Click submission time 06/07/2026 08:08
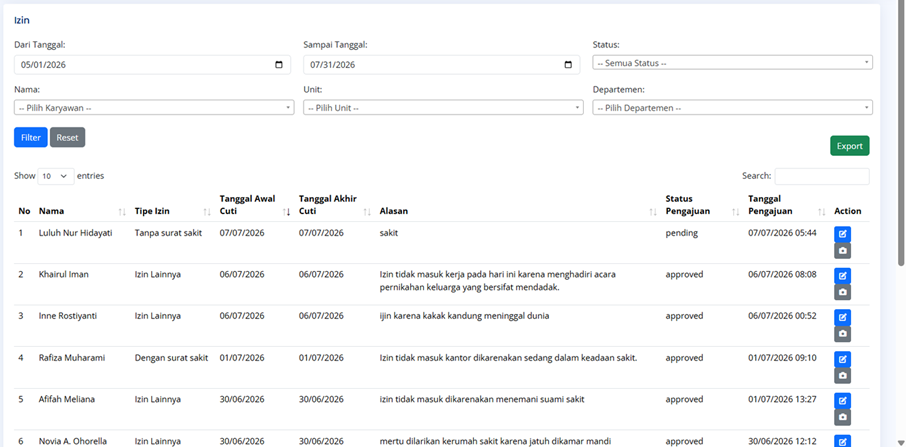 coord(782,274)
